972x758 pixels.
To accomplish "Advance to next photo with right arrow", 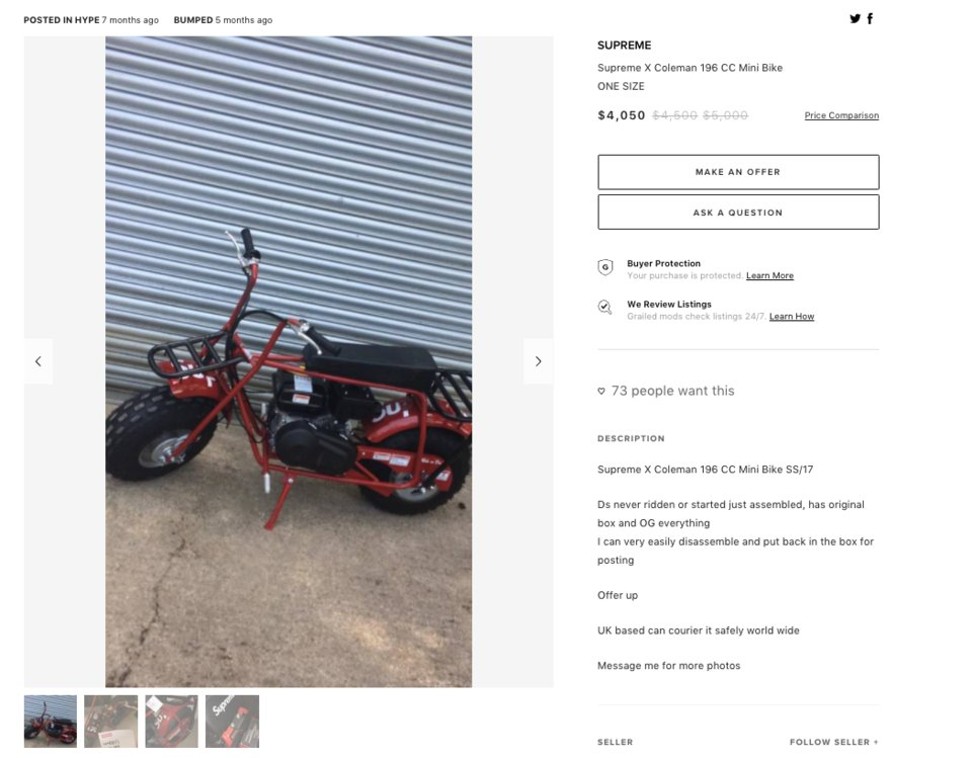I will click(x=538, y=361).
